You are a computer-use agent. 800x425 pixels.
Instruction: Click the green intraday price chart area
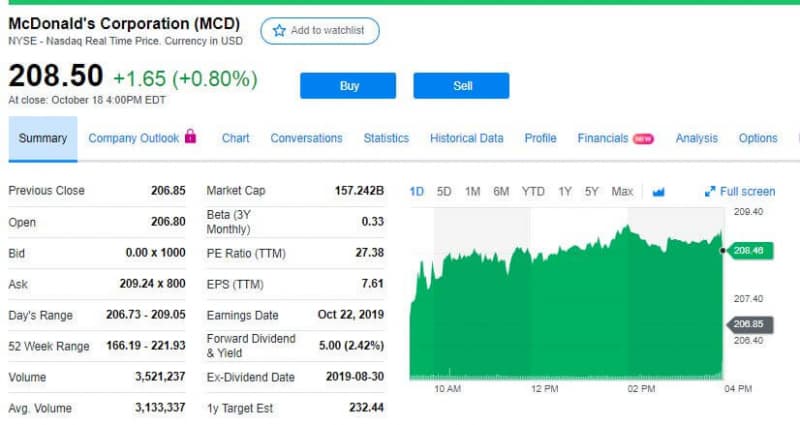coord(566,316)
